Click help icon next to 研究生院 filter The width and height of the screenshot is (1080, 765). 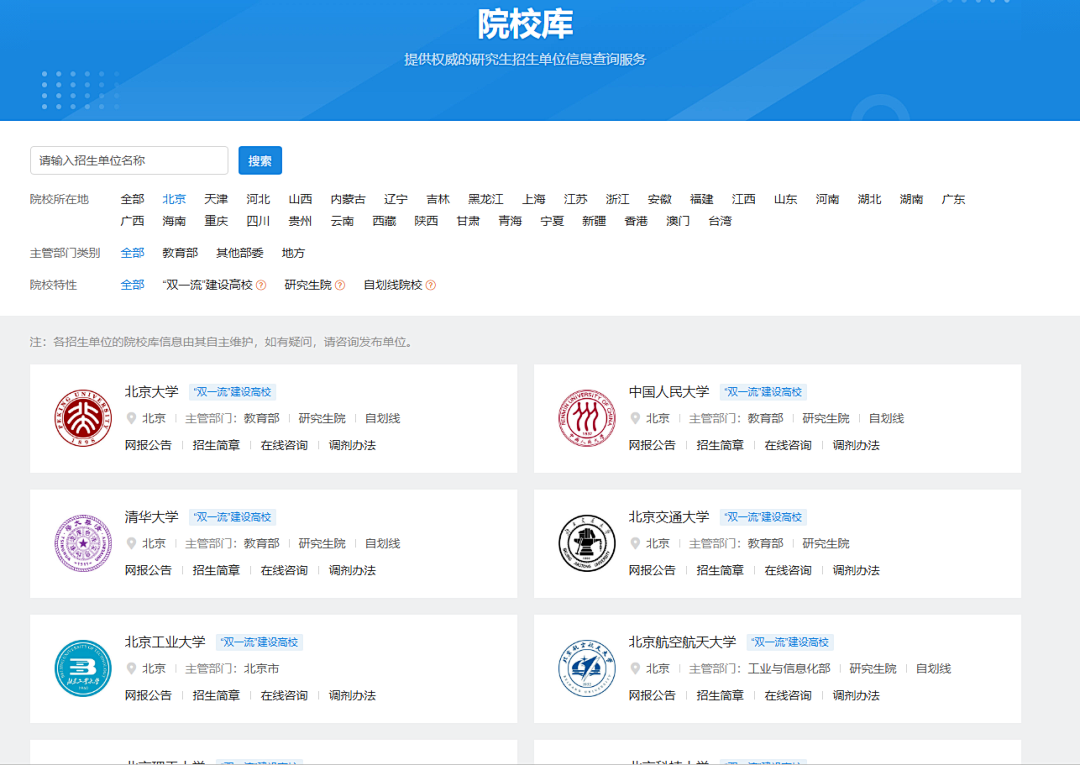click(340, 285)
